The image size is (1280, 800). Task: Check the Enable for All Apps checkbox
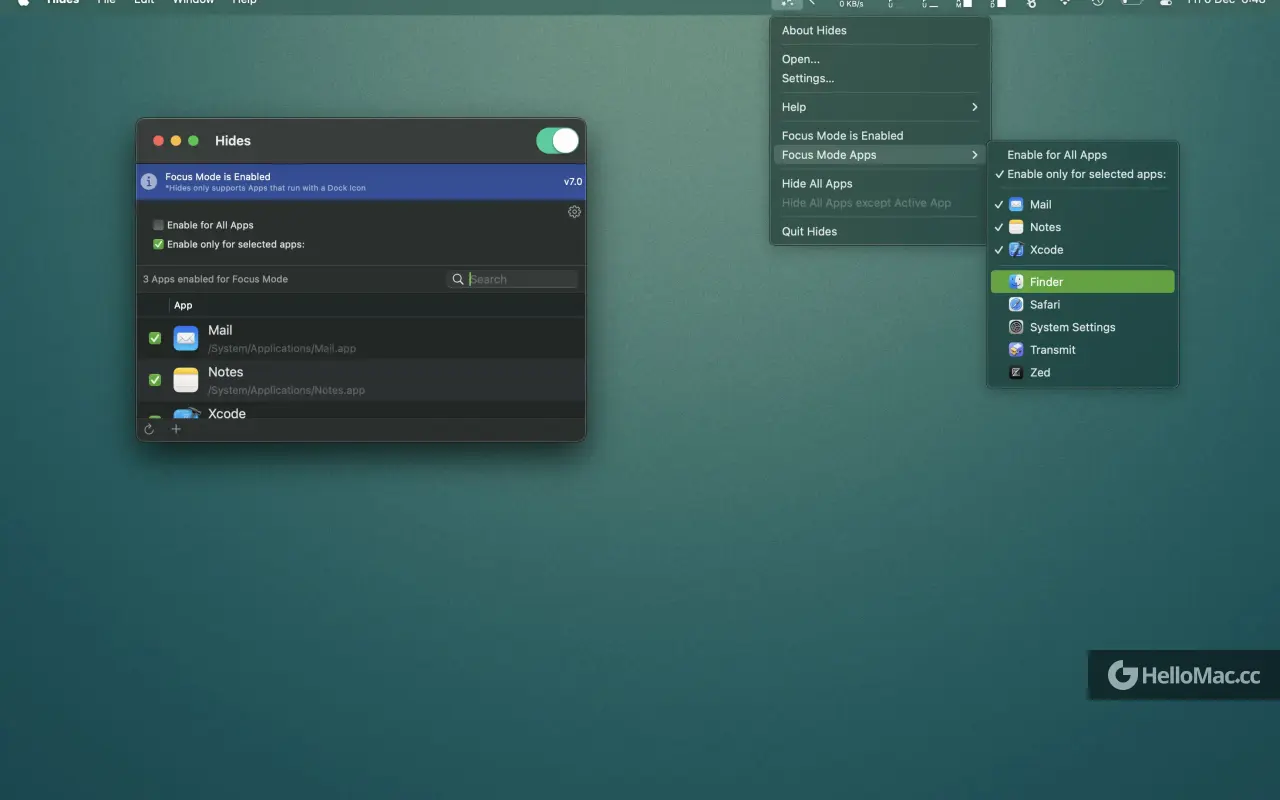coord(158,225)
